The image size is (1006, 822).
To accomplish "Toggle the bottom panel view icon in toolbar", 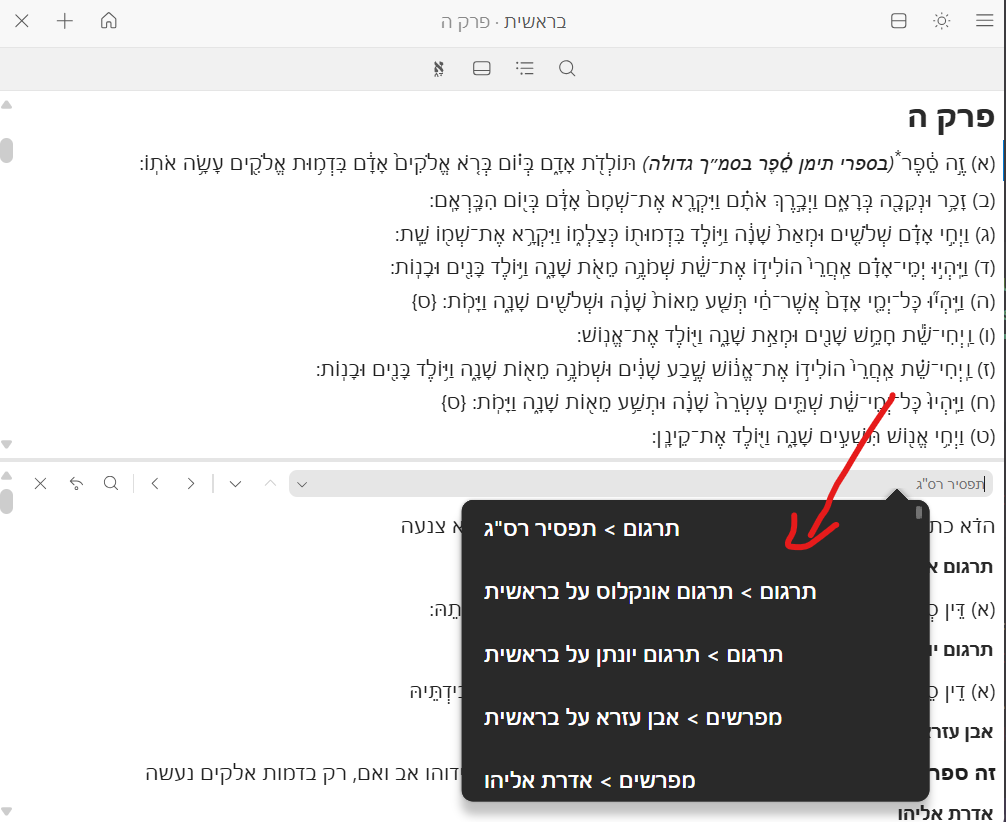I will (481, 68).
